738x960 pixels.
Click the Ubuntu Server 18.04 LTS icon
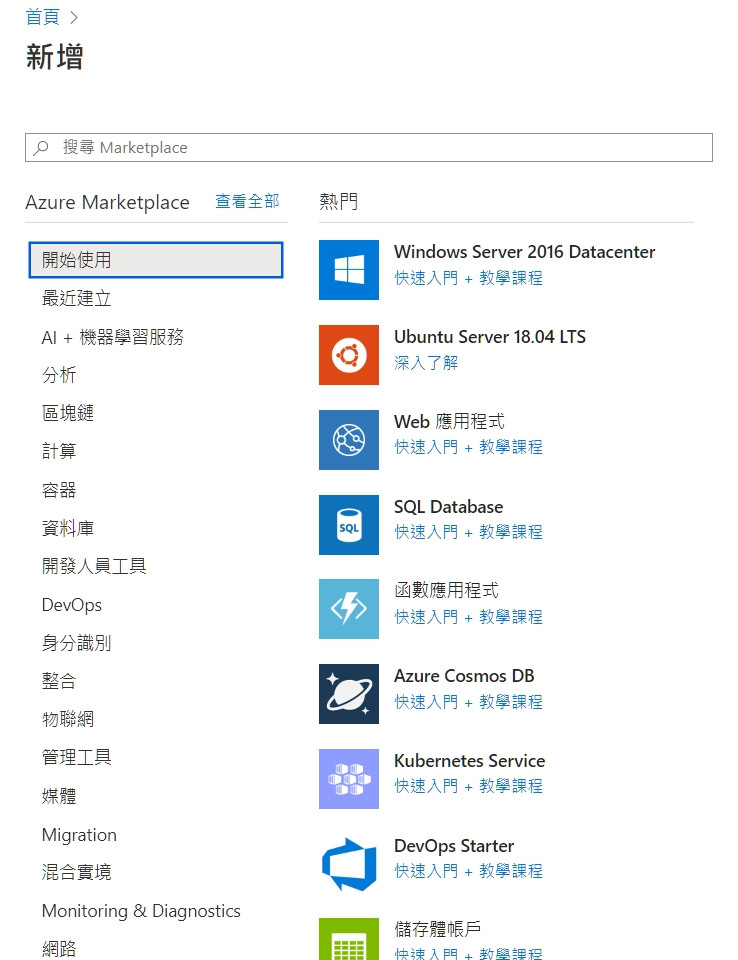348,355
